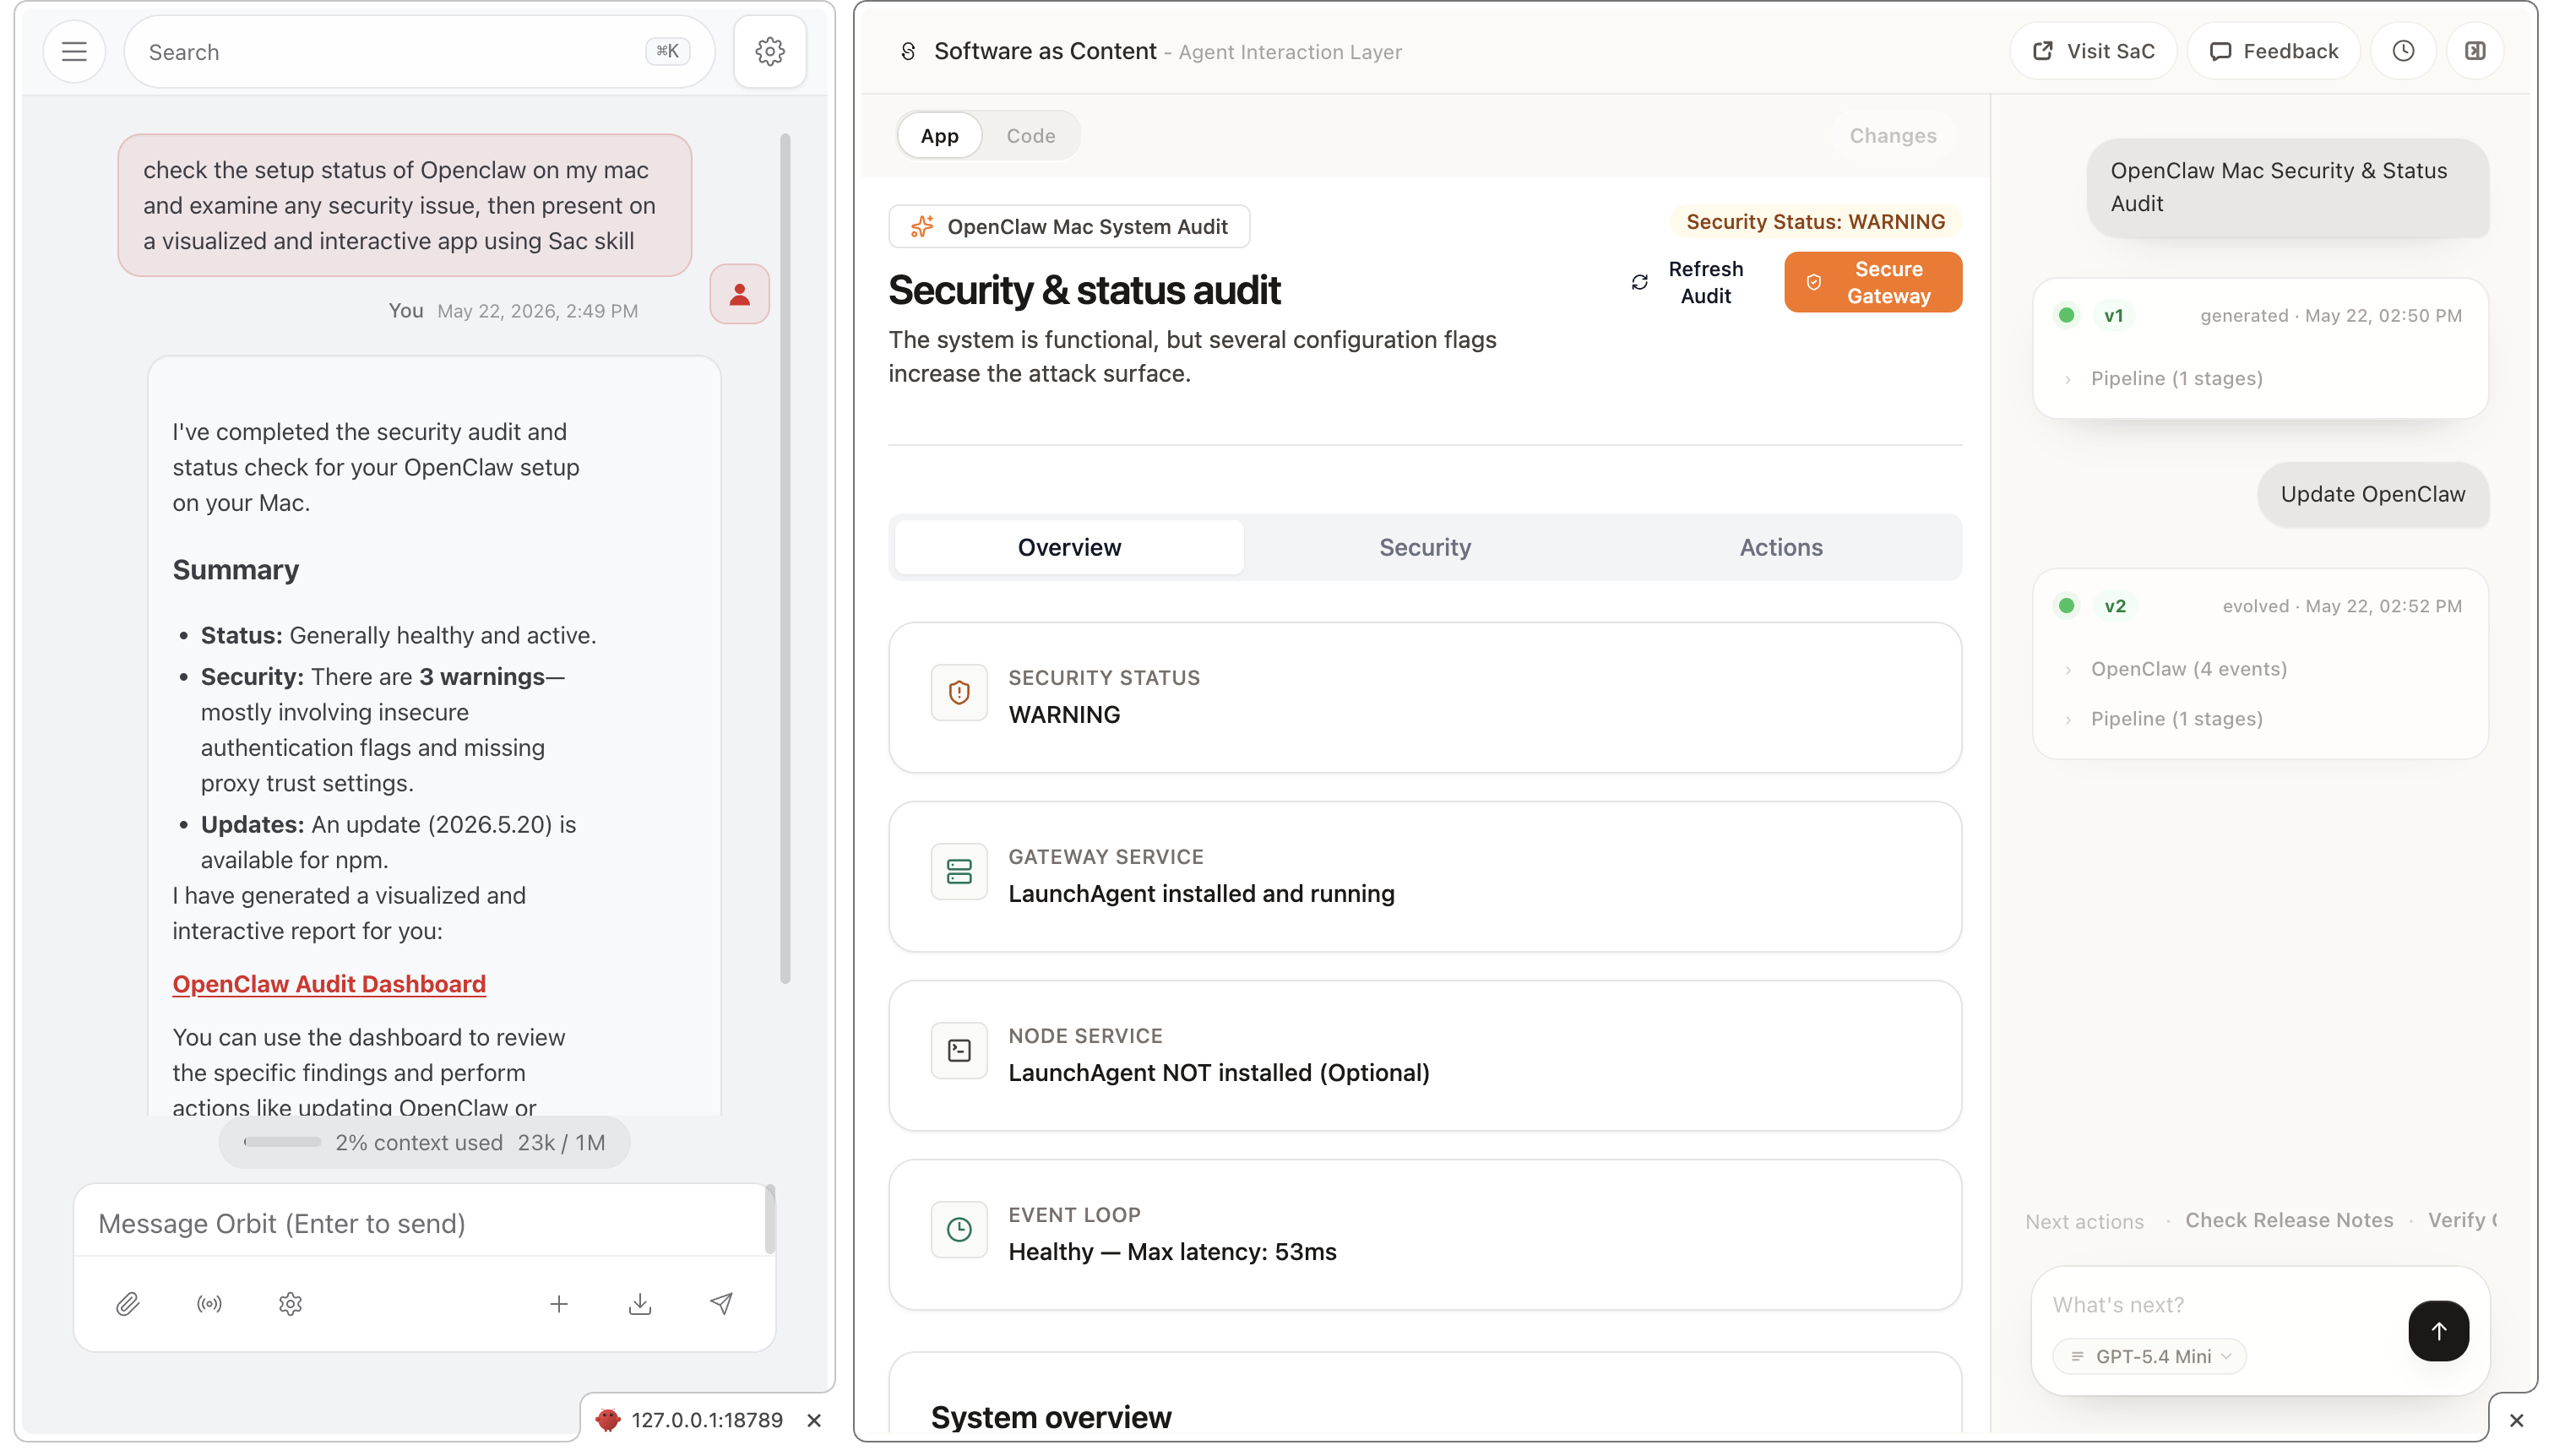Click the download icon in composer

pyautogui.click(x=640, y=1303)
